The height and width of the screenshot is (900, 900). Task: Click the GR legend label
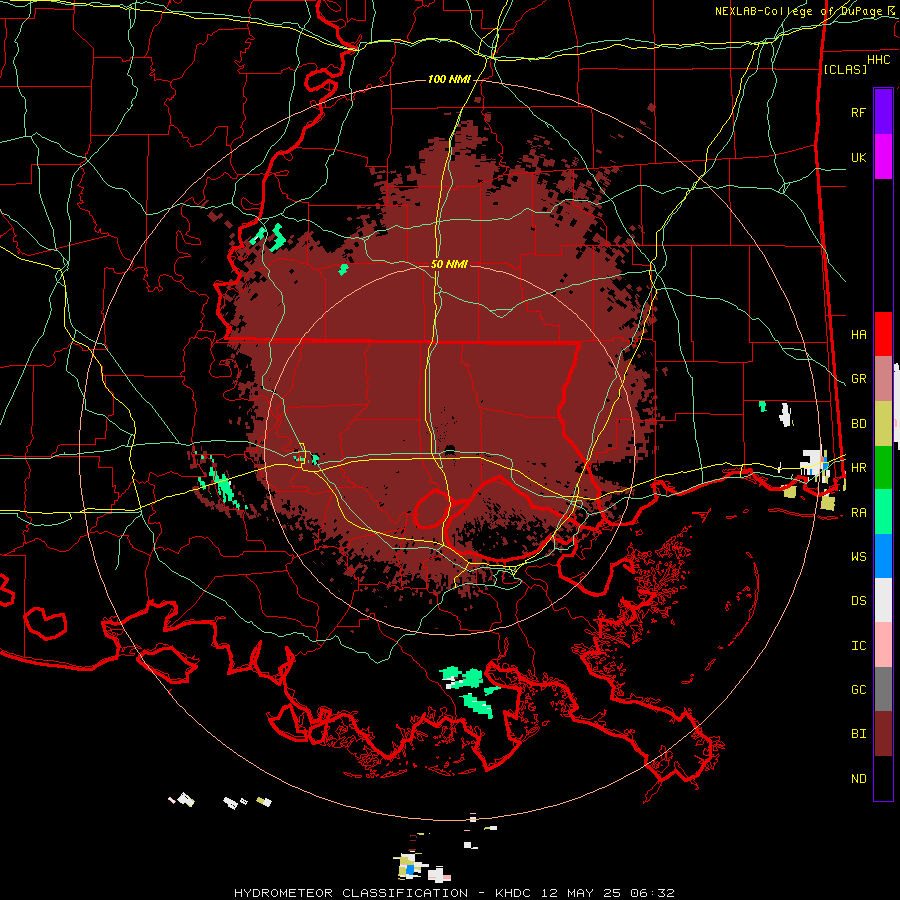(x=859, y=379)
